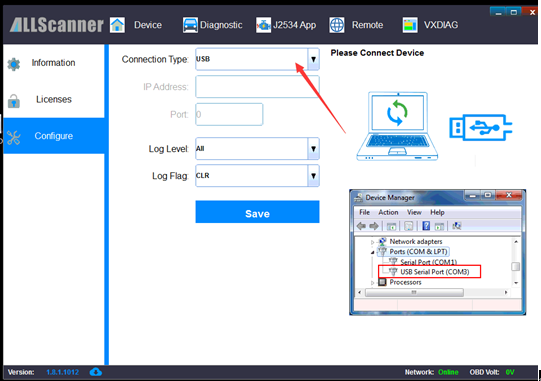Viewport: 541px width, 381px height.
Task: Click the Save button
Action: (x=257, y=212)
